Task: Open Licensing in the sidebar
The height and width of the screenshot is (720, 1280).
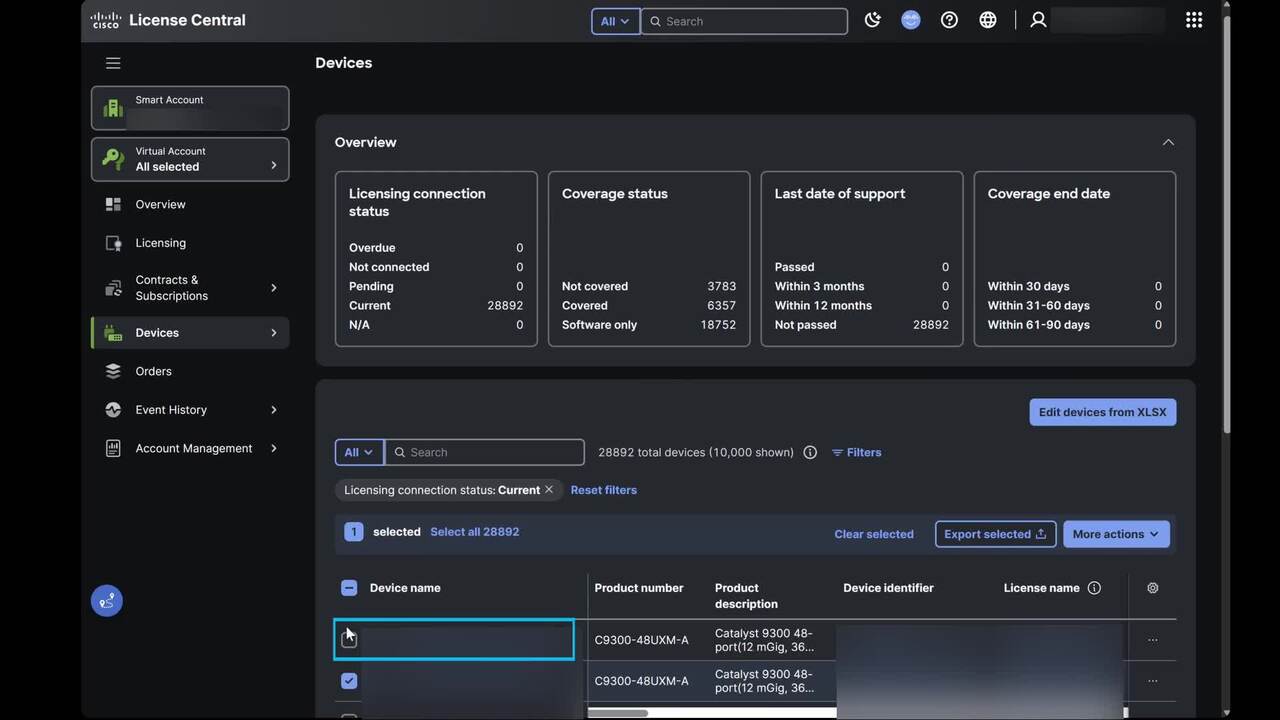Action: tap(160, 243)
